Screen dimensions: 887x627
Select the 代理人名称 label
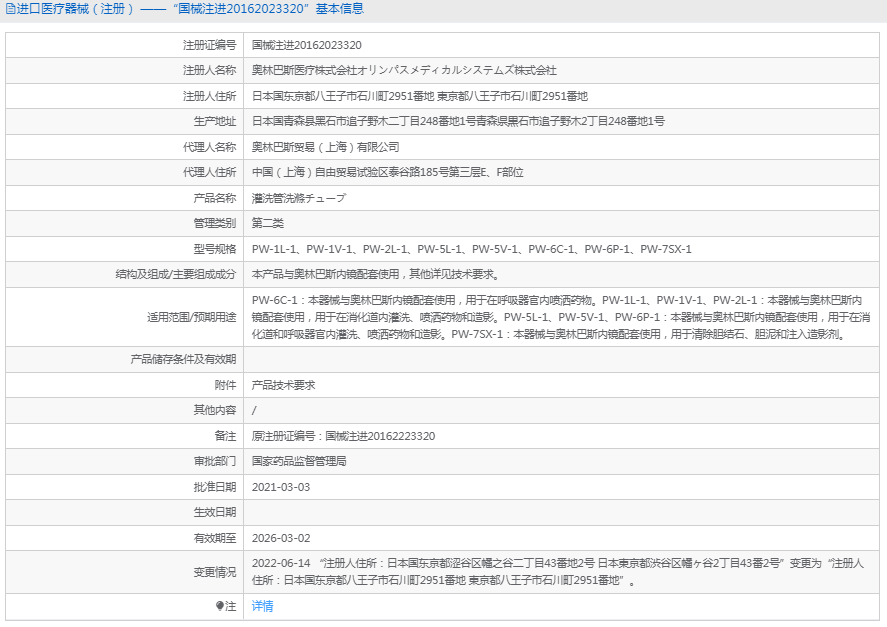[209, 147]
